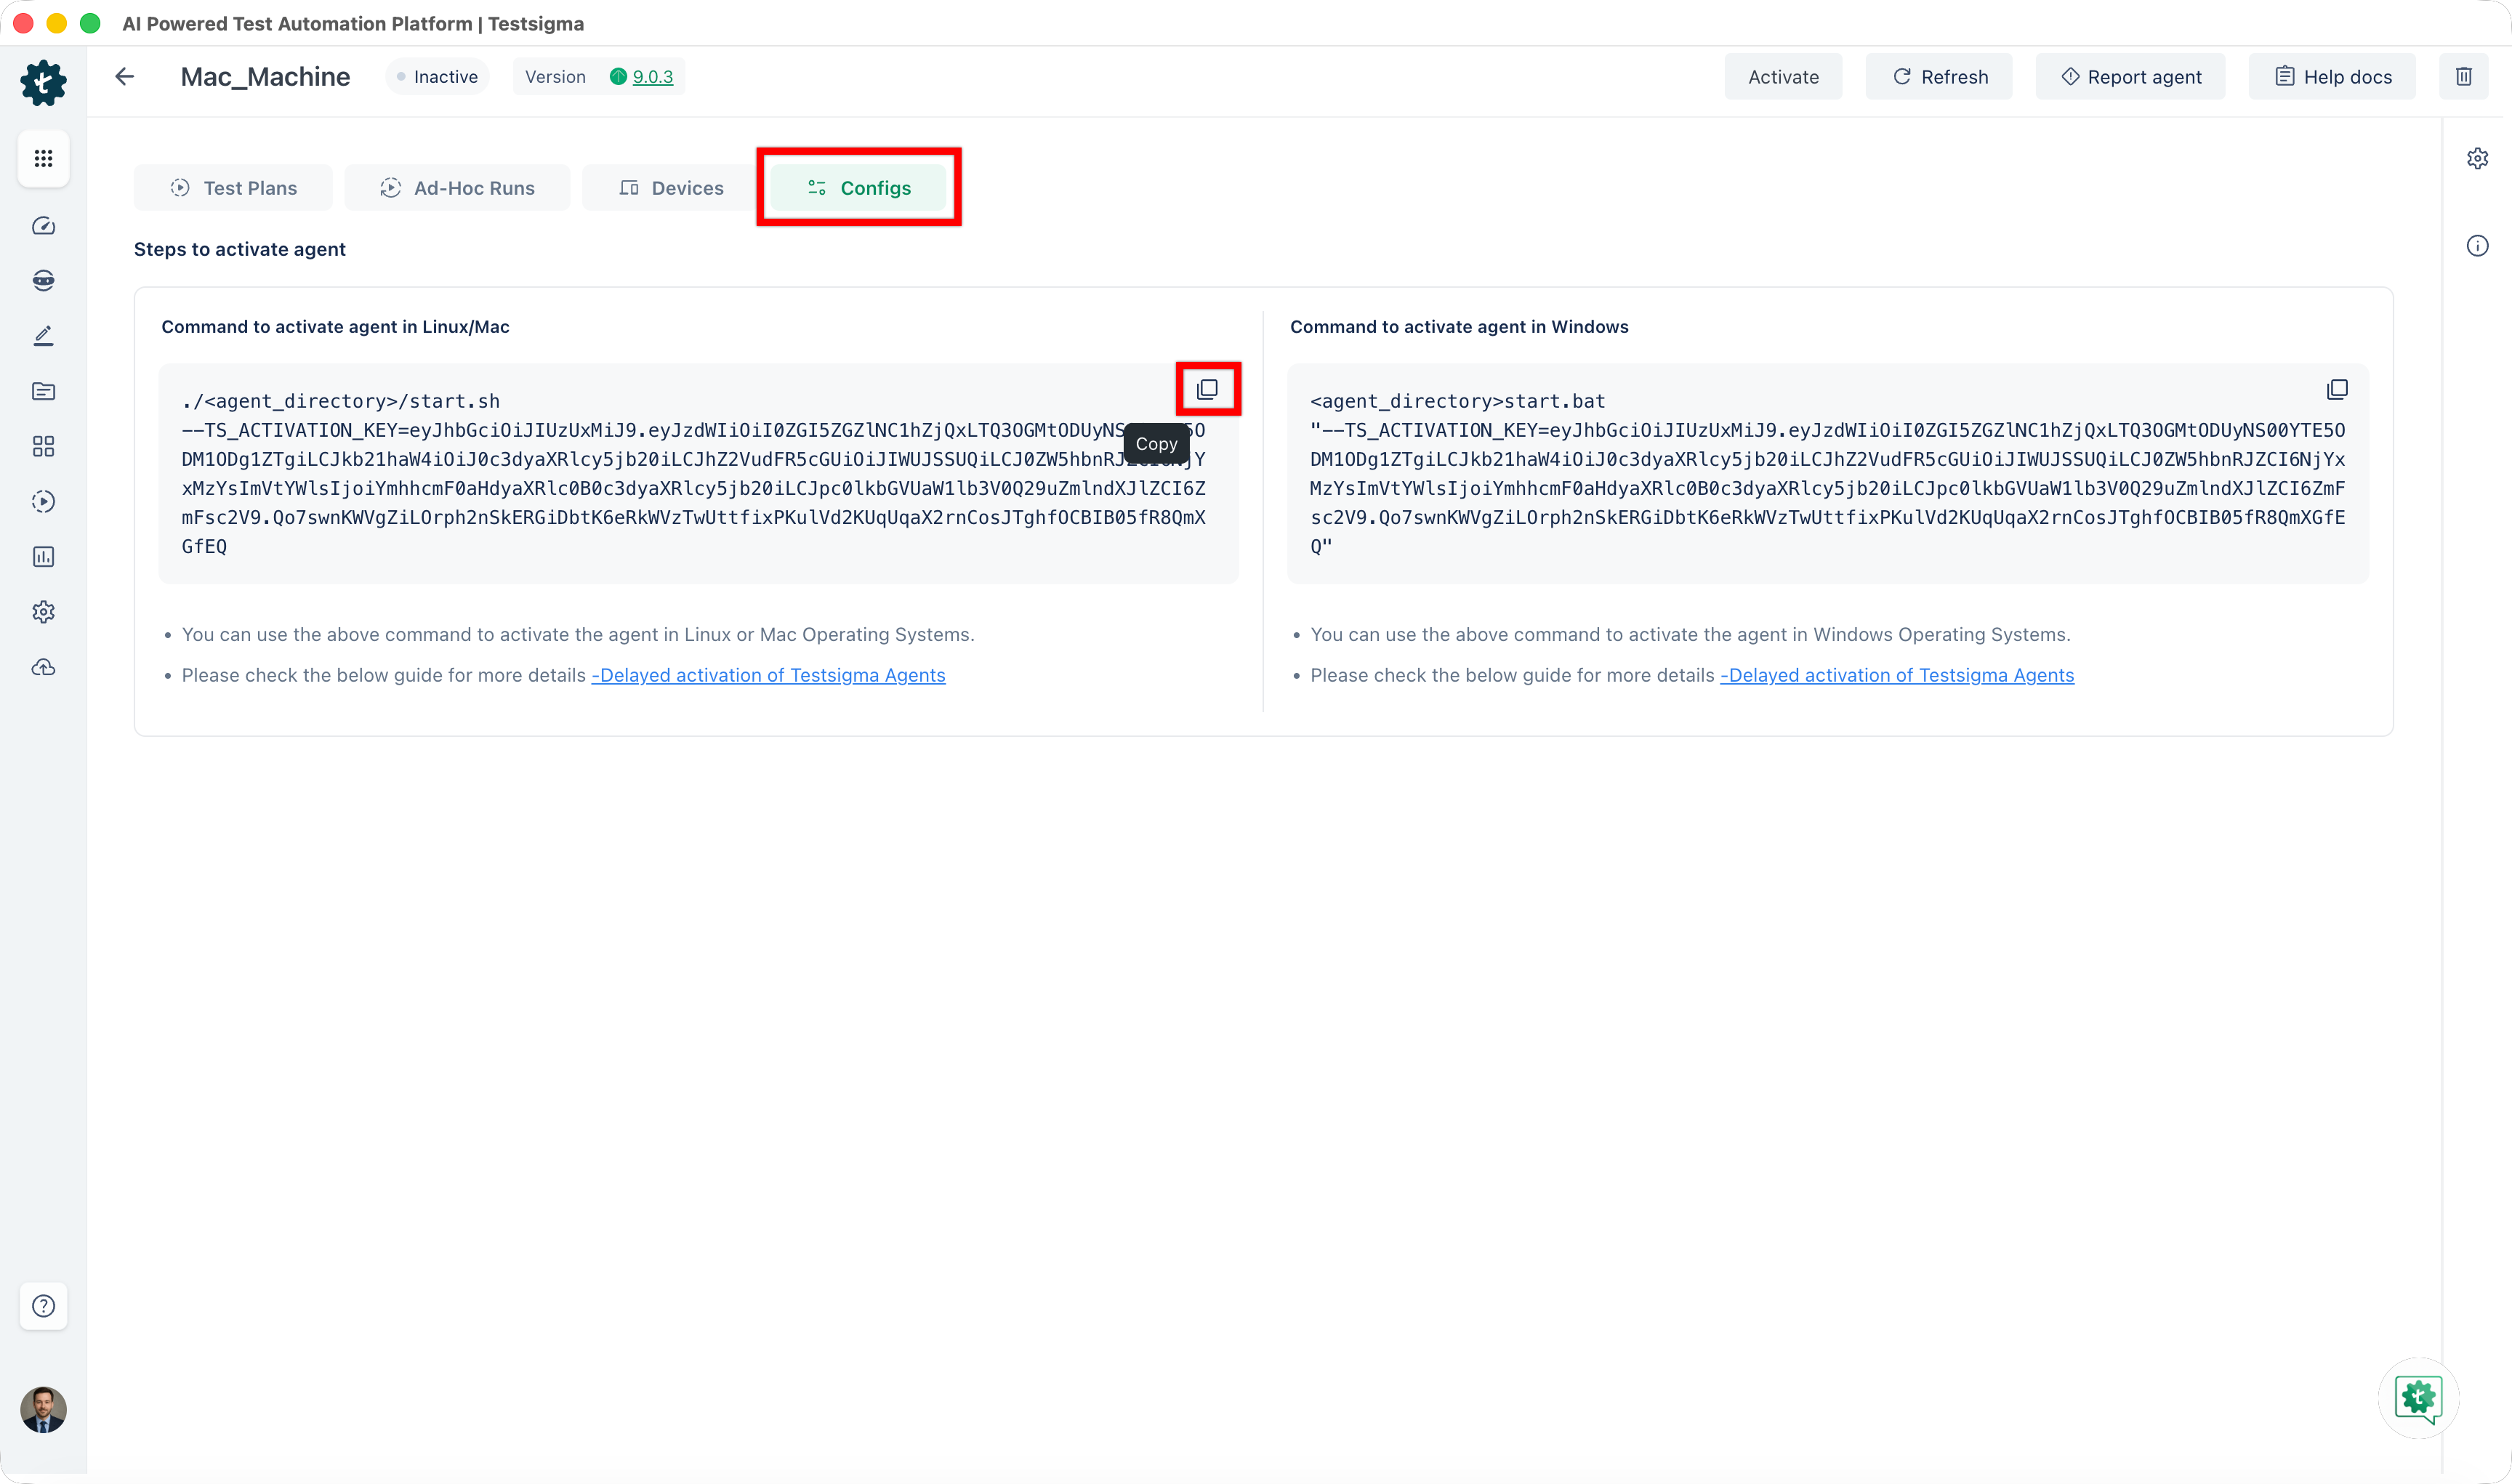Click the Mac_Machine agent title

click(x=265, y=77)
